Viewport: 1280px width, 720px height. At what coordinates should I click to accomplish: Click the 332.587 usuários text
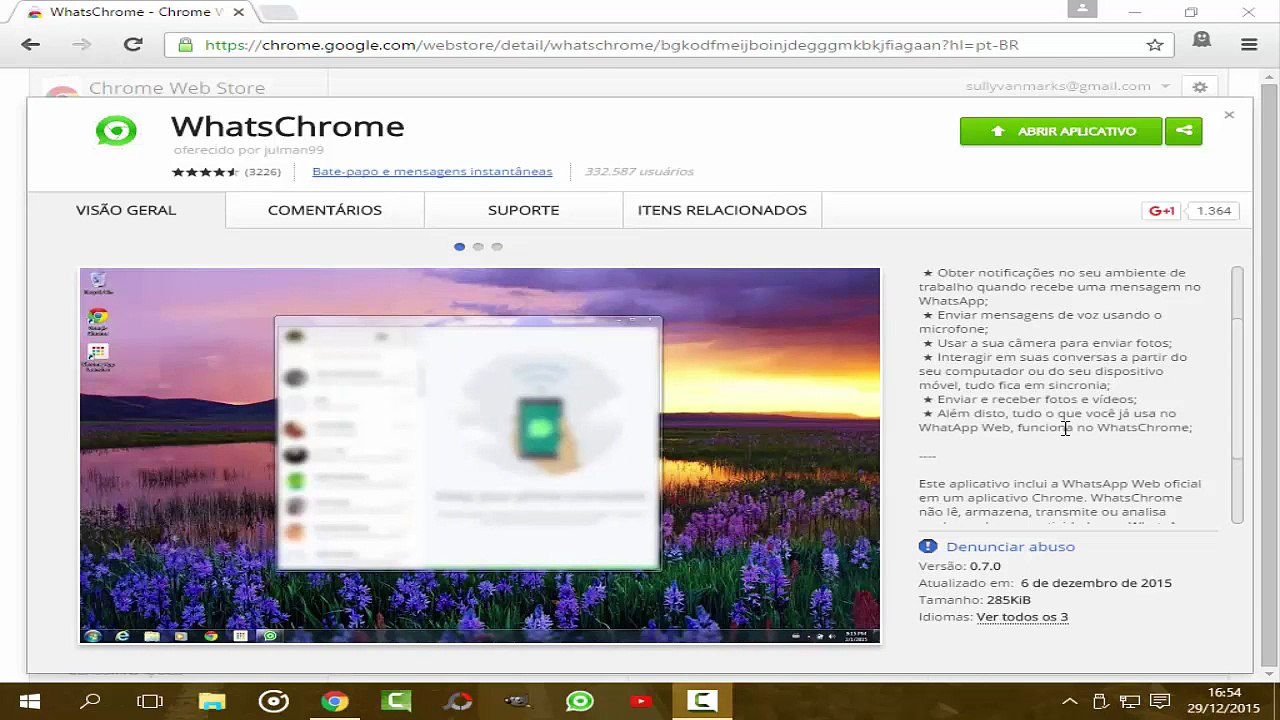click(x=639, y=171)
